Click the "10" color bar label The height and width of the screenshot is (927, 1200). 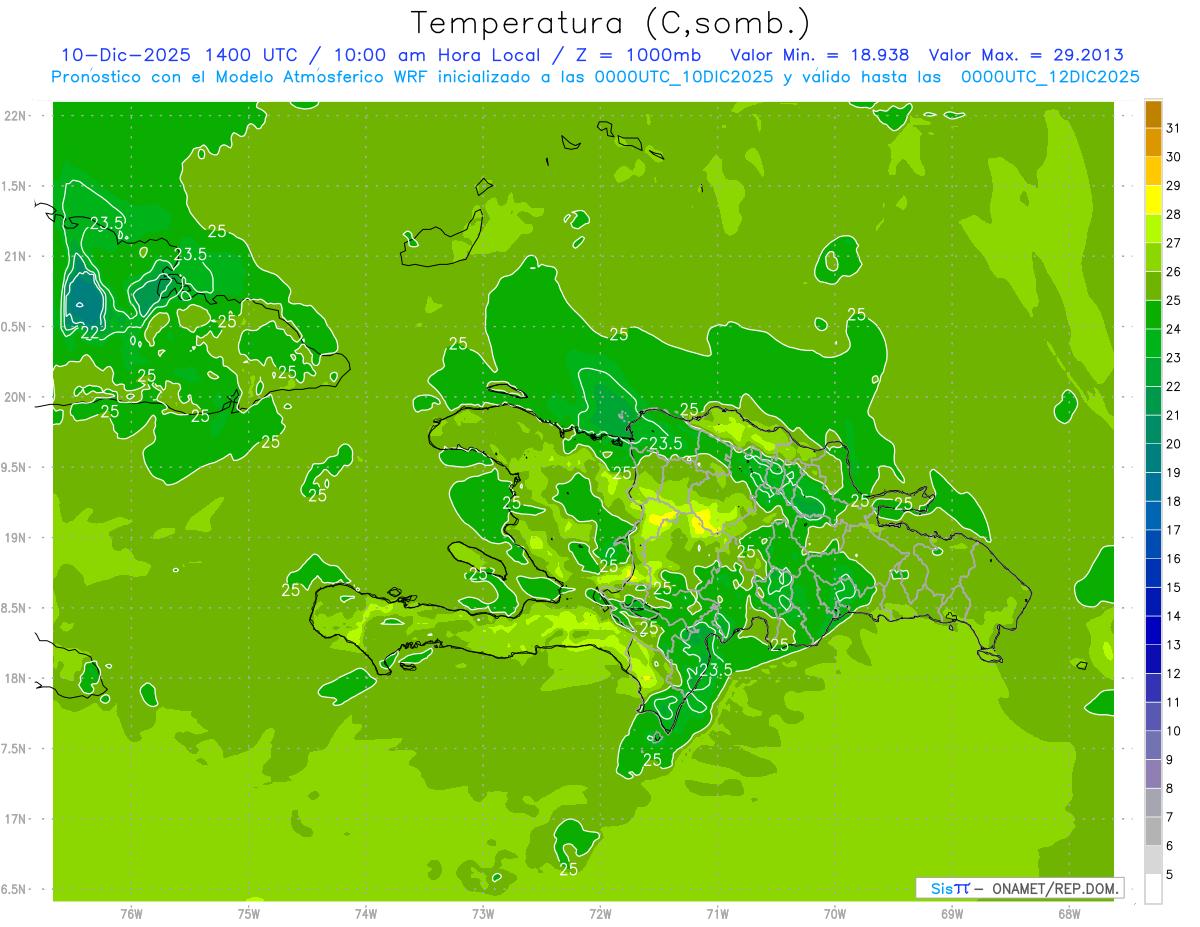1174,730
